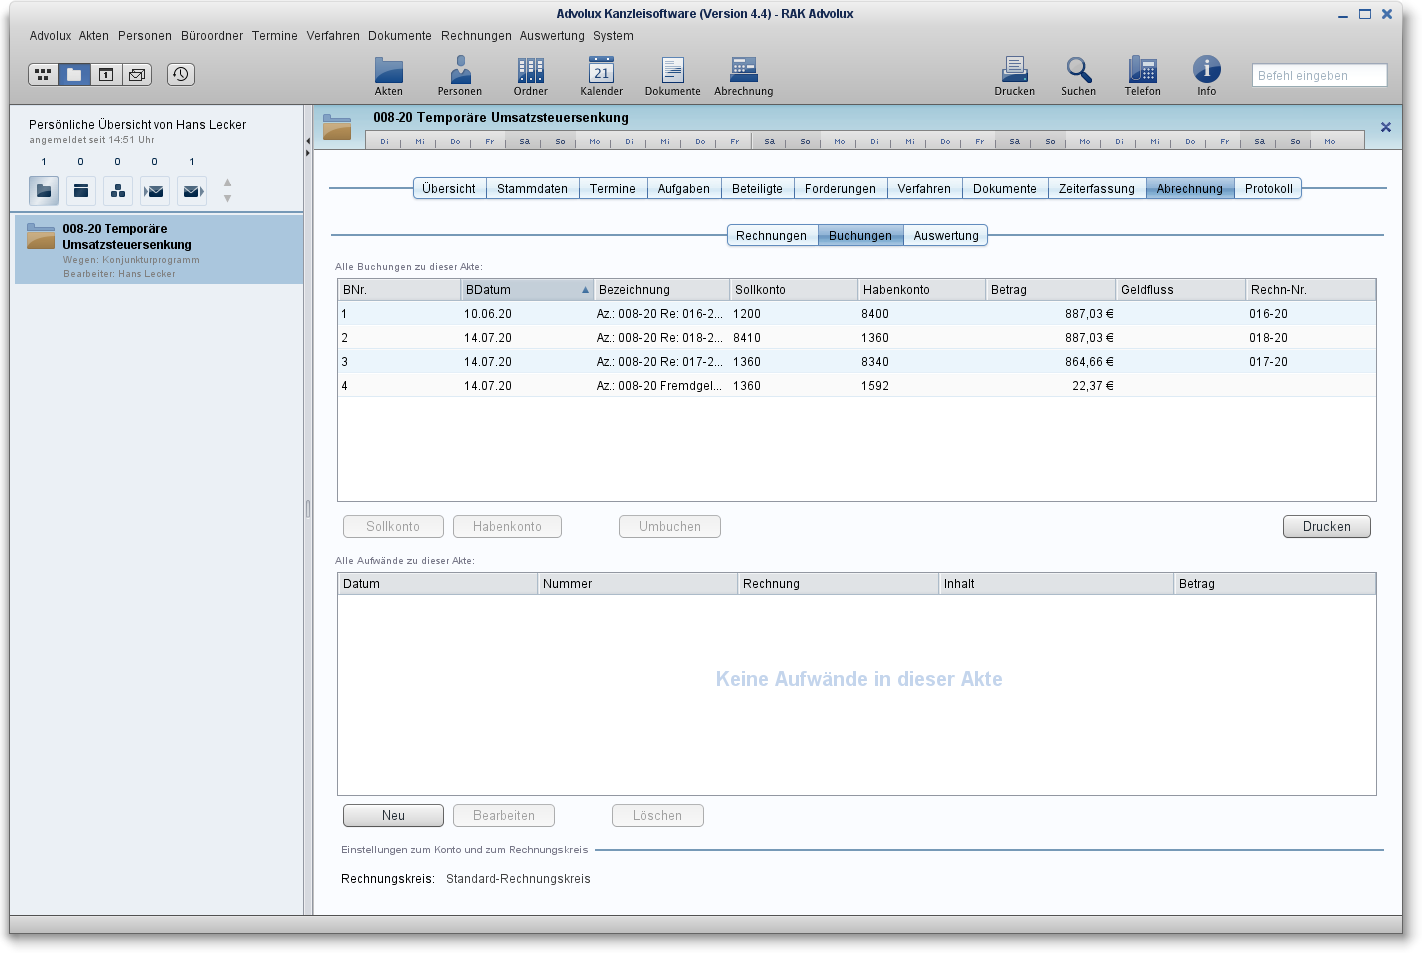This screenshot has width=1422, height=953.
Task: Switch to the Übersicht tab
Action: (449, 189)
